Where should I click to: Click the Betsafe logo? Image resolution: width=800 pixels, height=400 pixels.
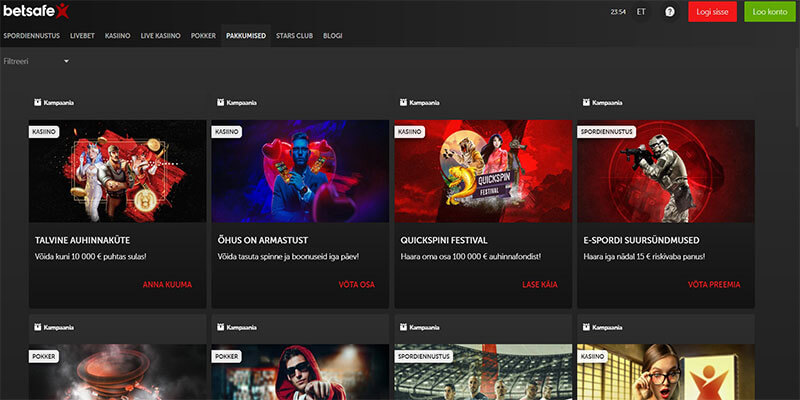pyautogui.click(x=36, y=11)
